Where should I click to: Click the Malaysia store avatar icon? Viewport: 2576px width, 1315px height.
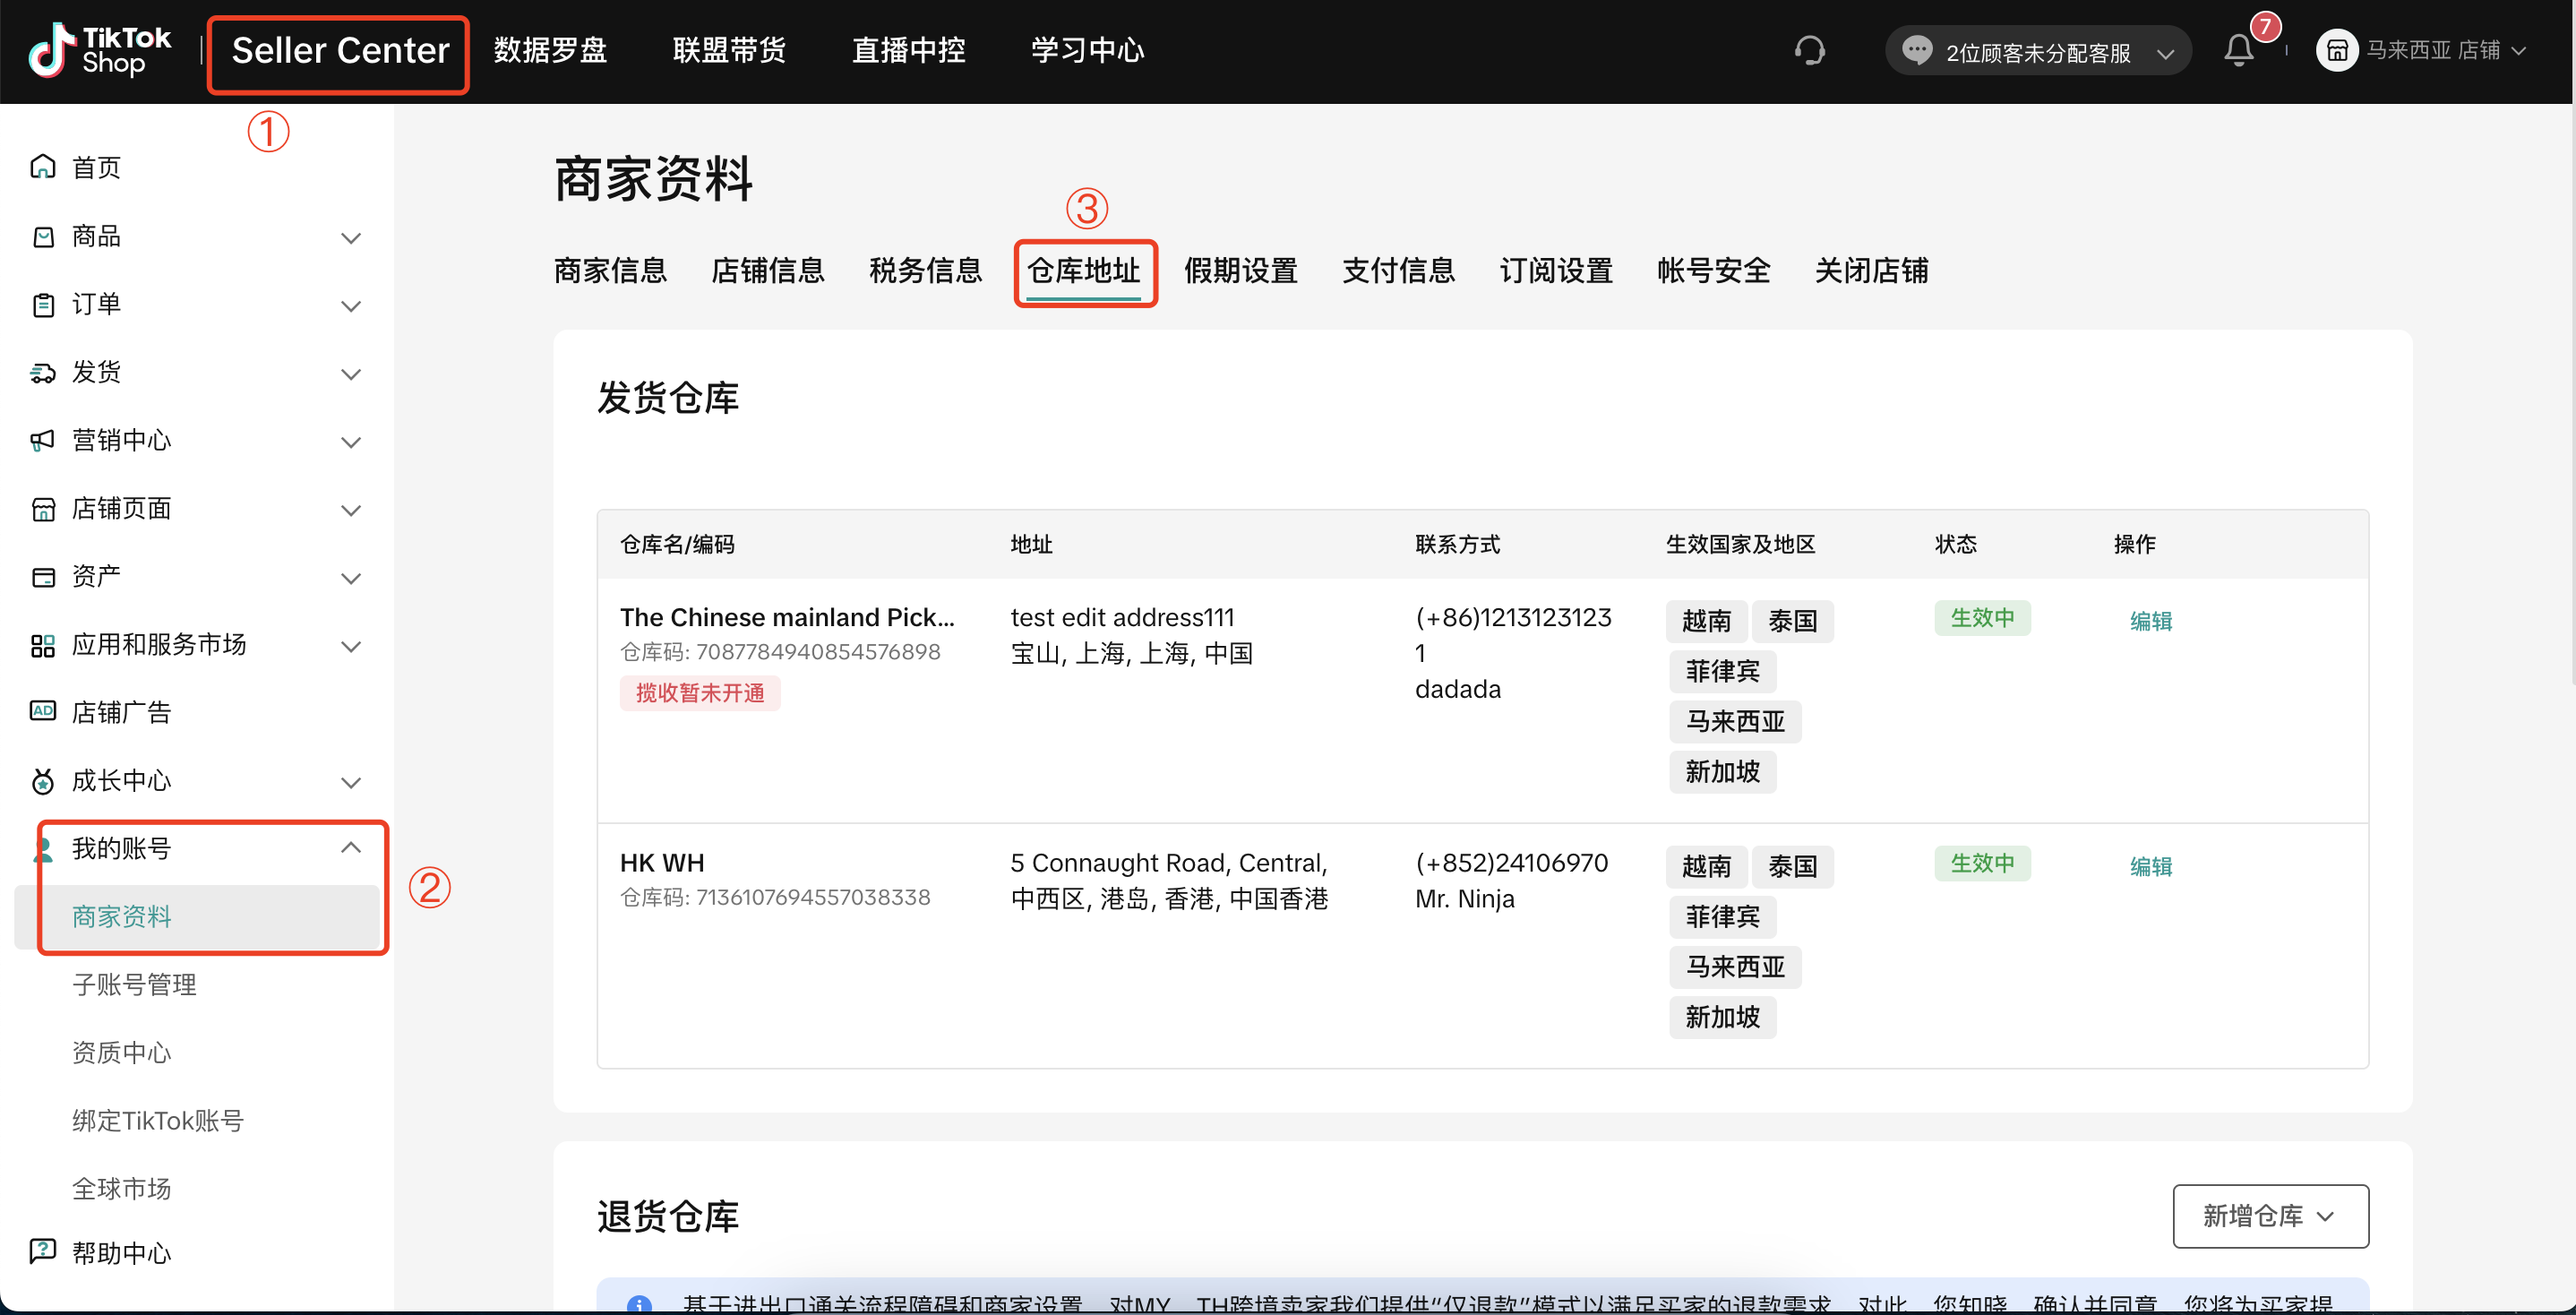click(2336, 50)
